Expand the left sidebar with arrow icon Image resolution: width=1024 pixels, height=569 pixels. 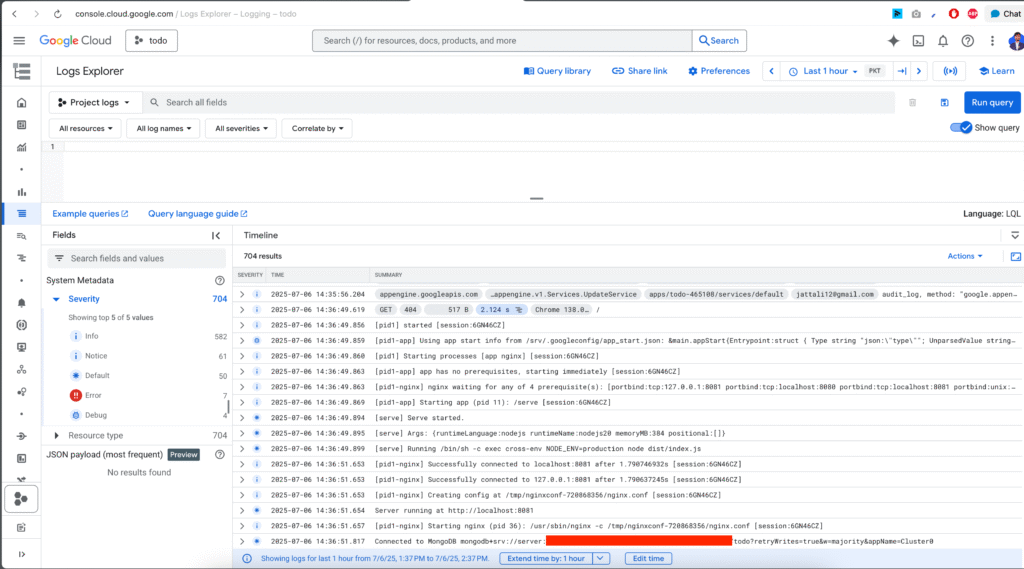(x=22, y=555)
